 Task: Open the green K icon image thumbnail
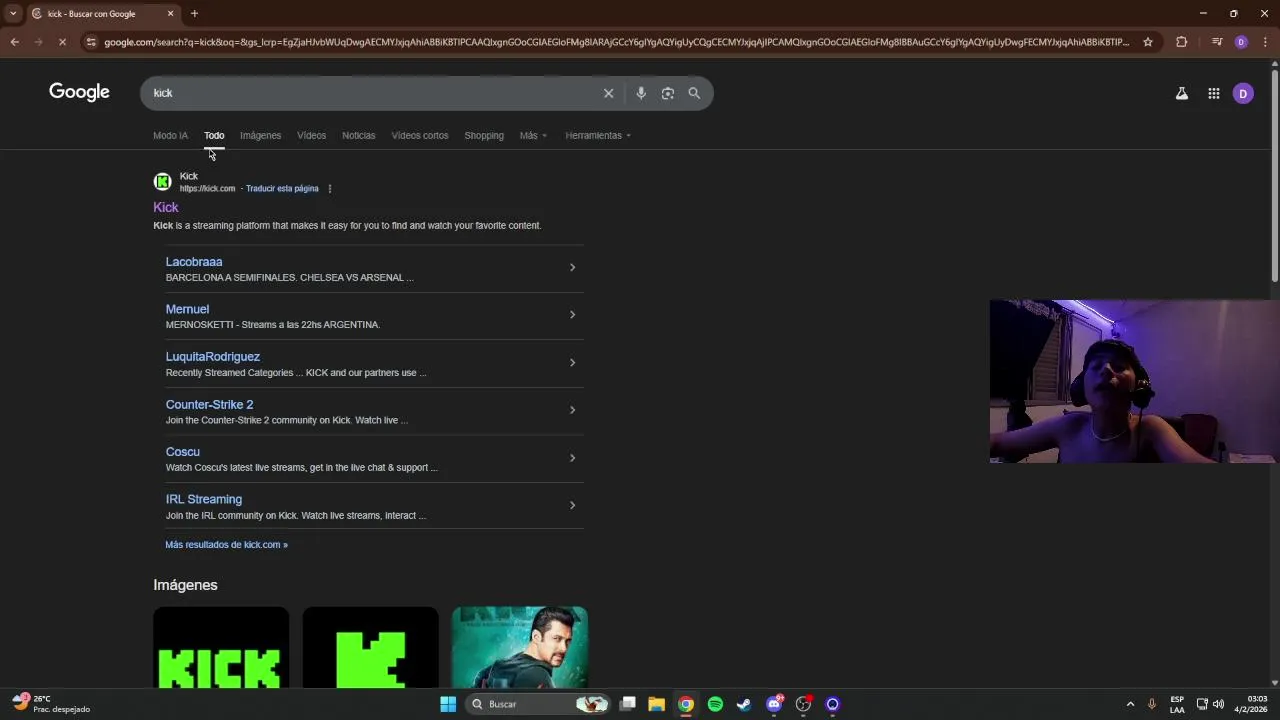(x=370, y=647)
